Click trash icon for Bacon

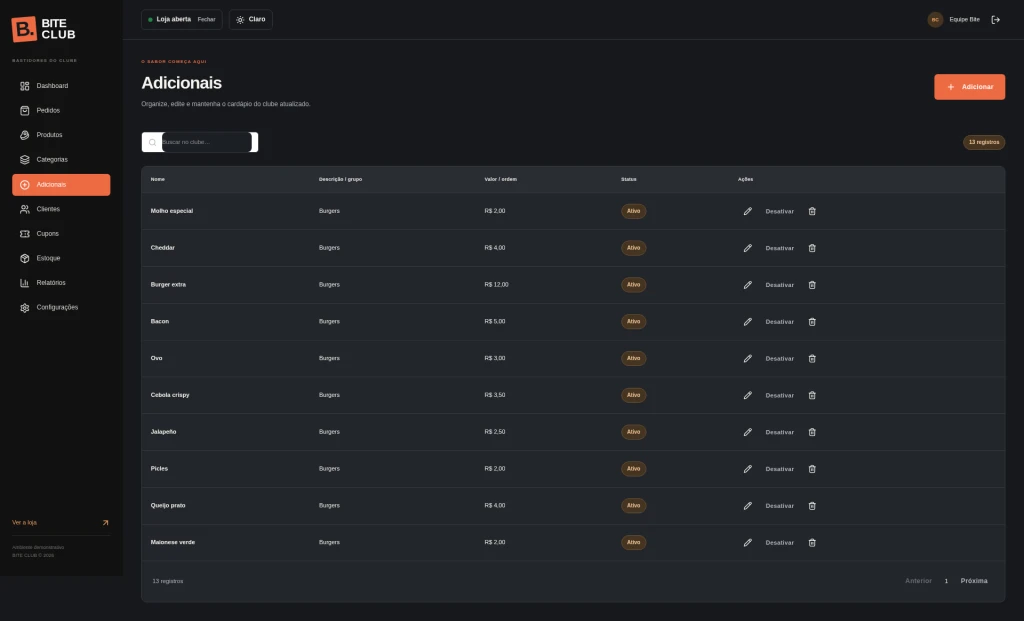pos(812,322)
